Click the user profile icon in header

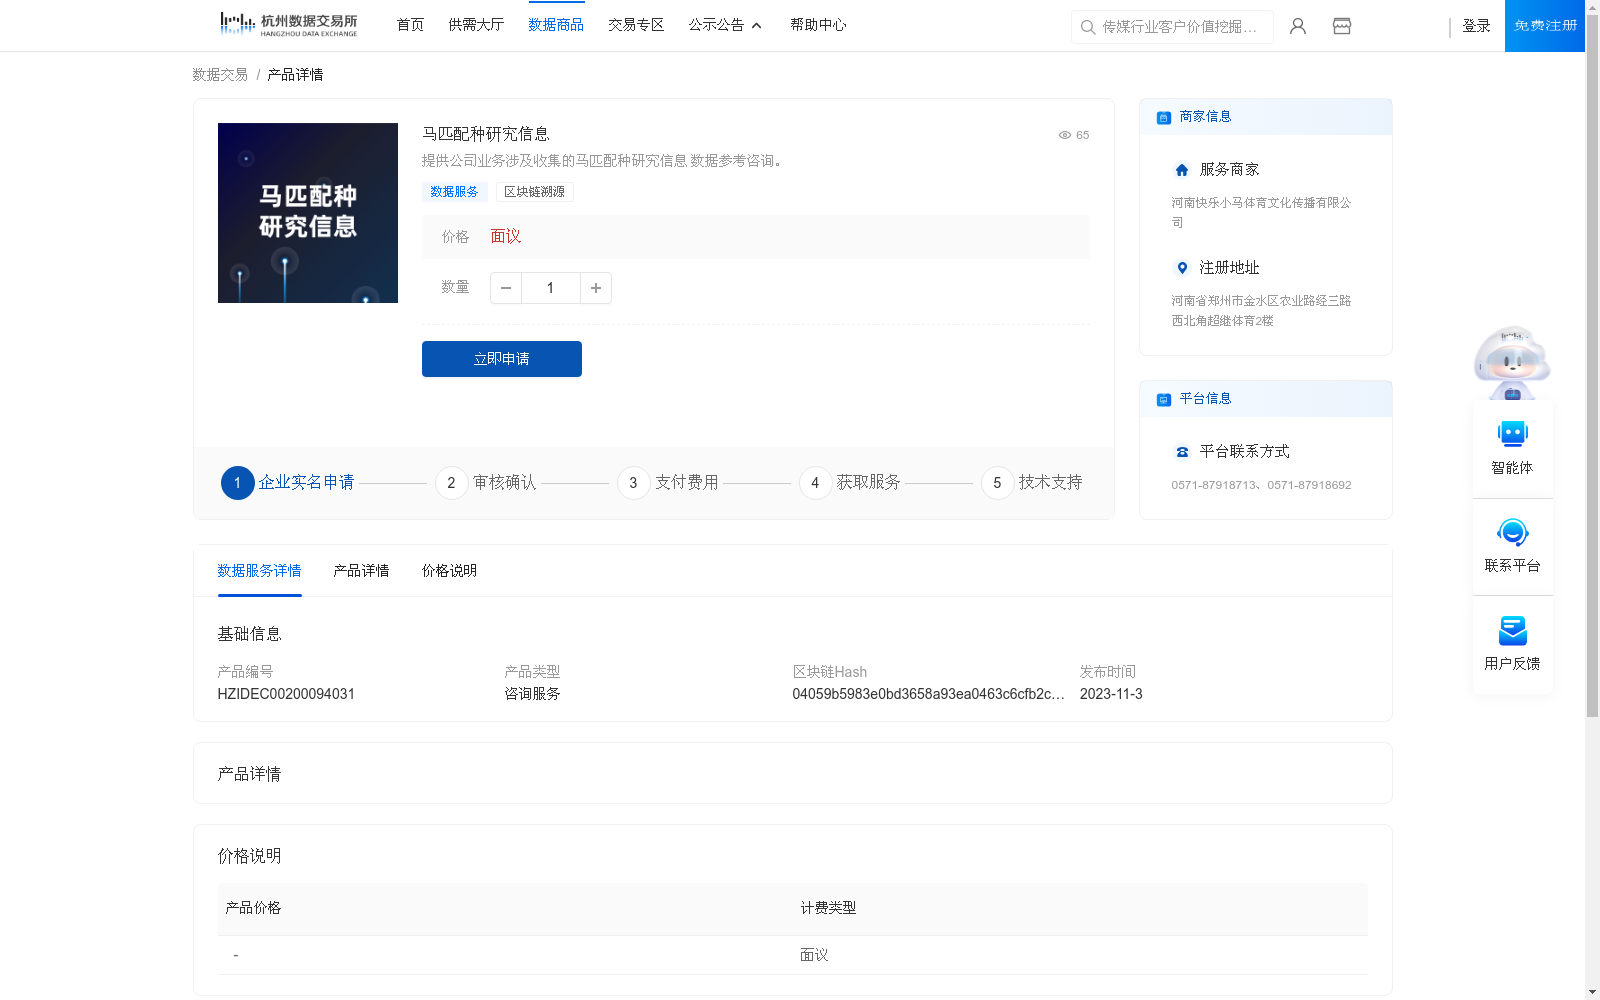coord(1297,26)
